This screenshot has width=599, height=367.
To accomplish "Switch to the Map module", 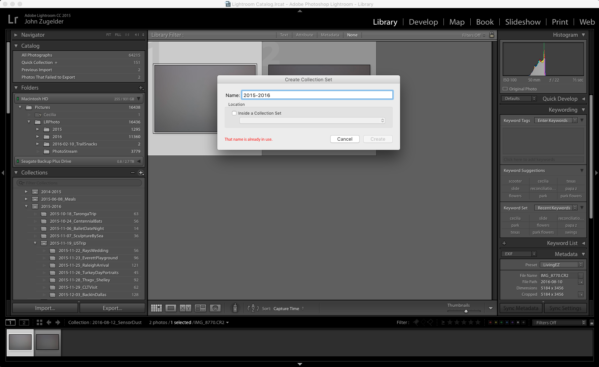I will pos(457,22).
